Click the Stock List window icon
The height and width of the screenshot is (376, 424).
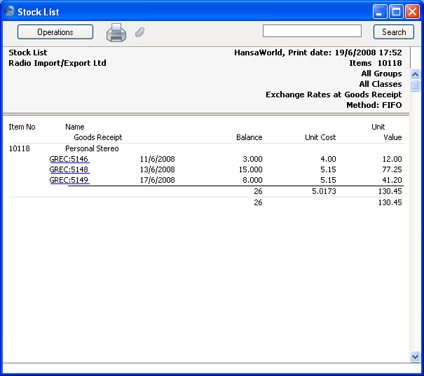tap(10, 11)
